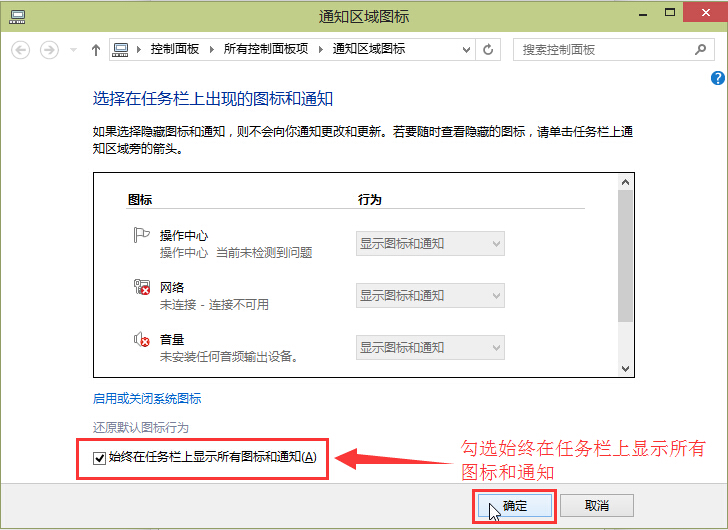728x530 pixels.
Task: Select 所有控制面板项 in the breadcrumb path
Action: click(266, 49)
